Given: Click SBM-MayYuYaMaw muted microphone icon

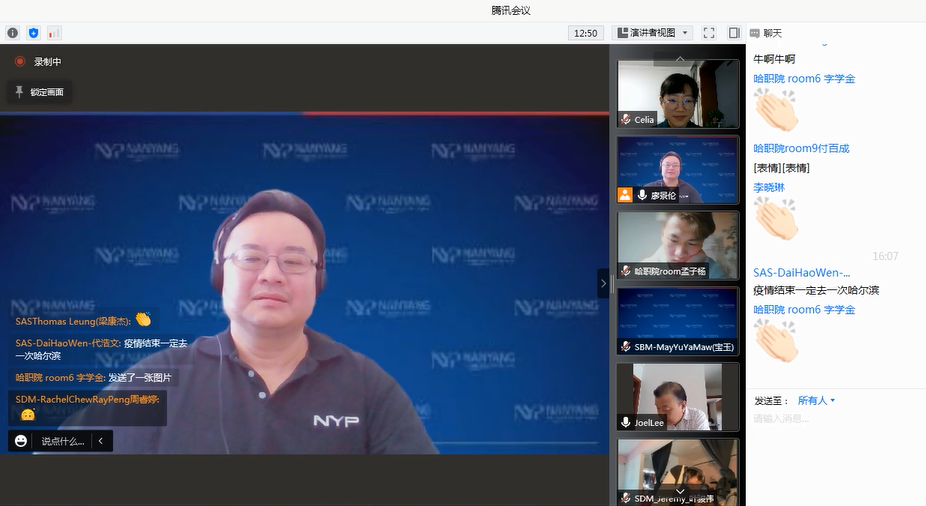Looking at the screenshot, I should point(625,347).
